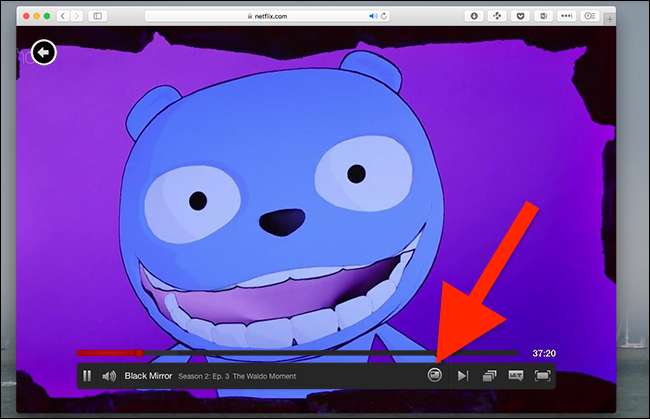650x419 pixels.
Task: Mute the tab audio icon in address bar
Action: coord(372,16)
